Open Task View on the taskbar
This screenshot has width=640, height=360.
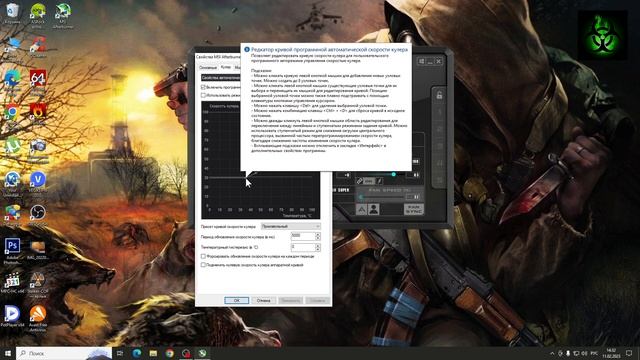click(120, 353)
